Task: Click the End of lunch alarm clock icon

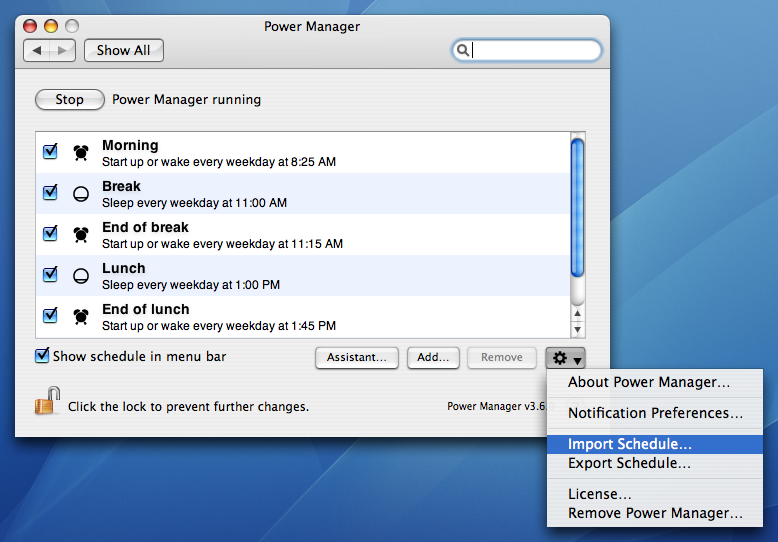Action: [81, 316]
